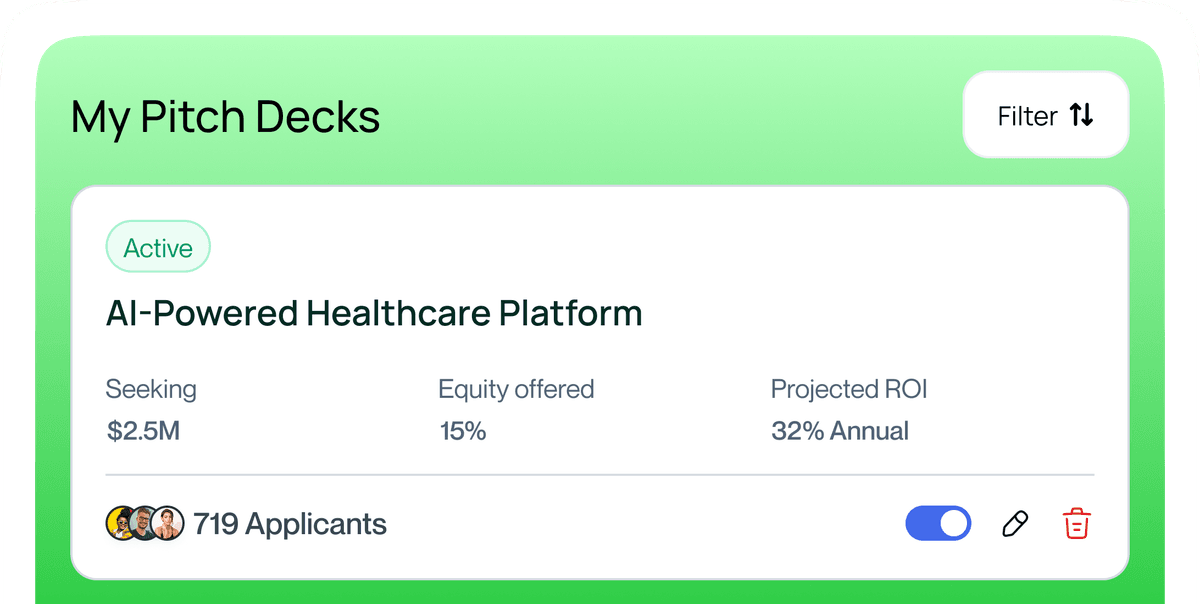Select the 15% equity value

(463, 432)
